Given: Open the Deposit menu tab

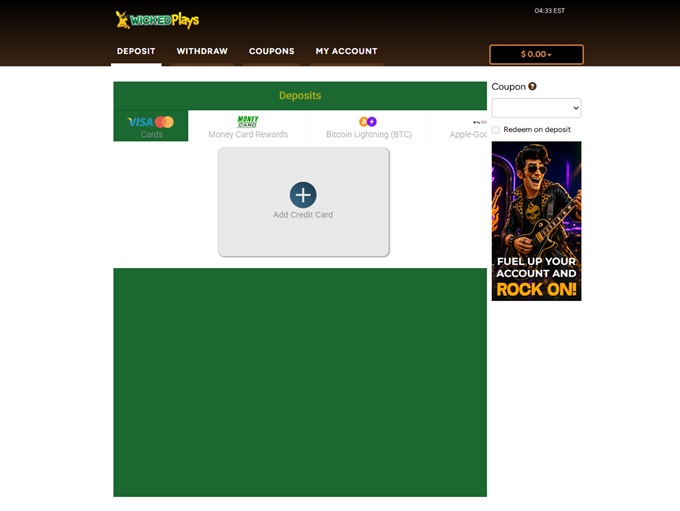Looking at the screenshot, I should [136, 51].
